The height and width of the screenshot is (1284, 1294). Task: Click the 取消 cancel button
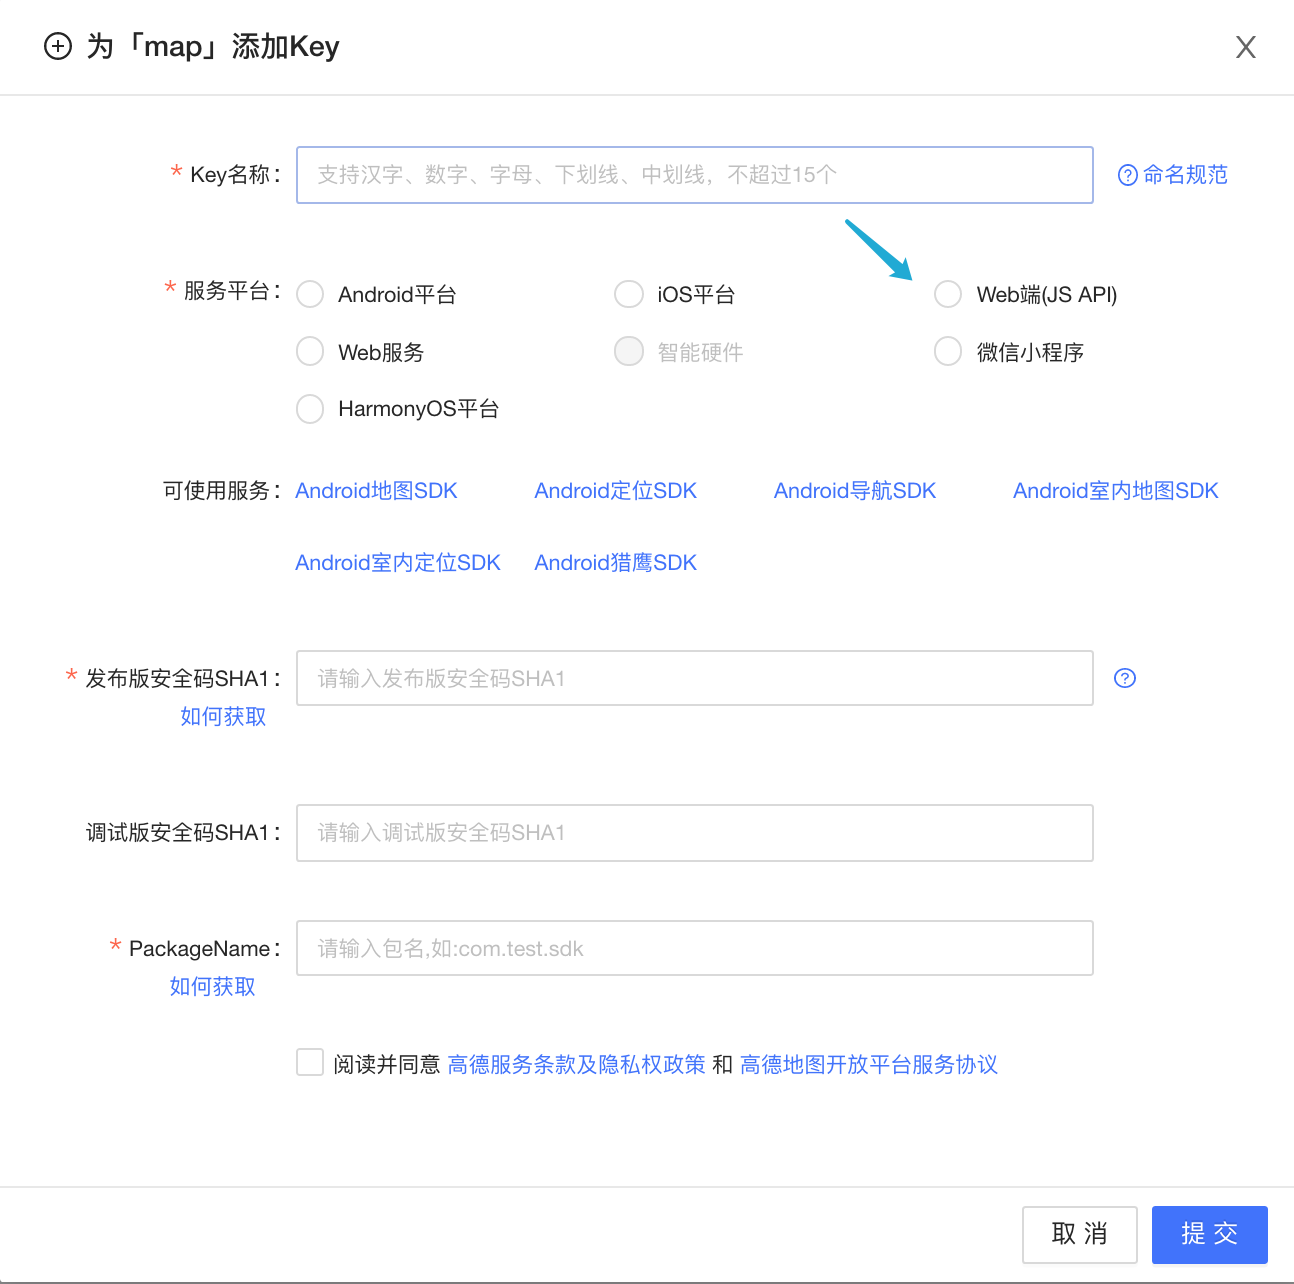[x=1079, y=1235]
